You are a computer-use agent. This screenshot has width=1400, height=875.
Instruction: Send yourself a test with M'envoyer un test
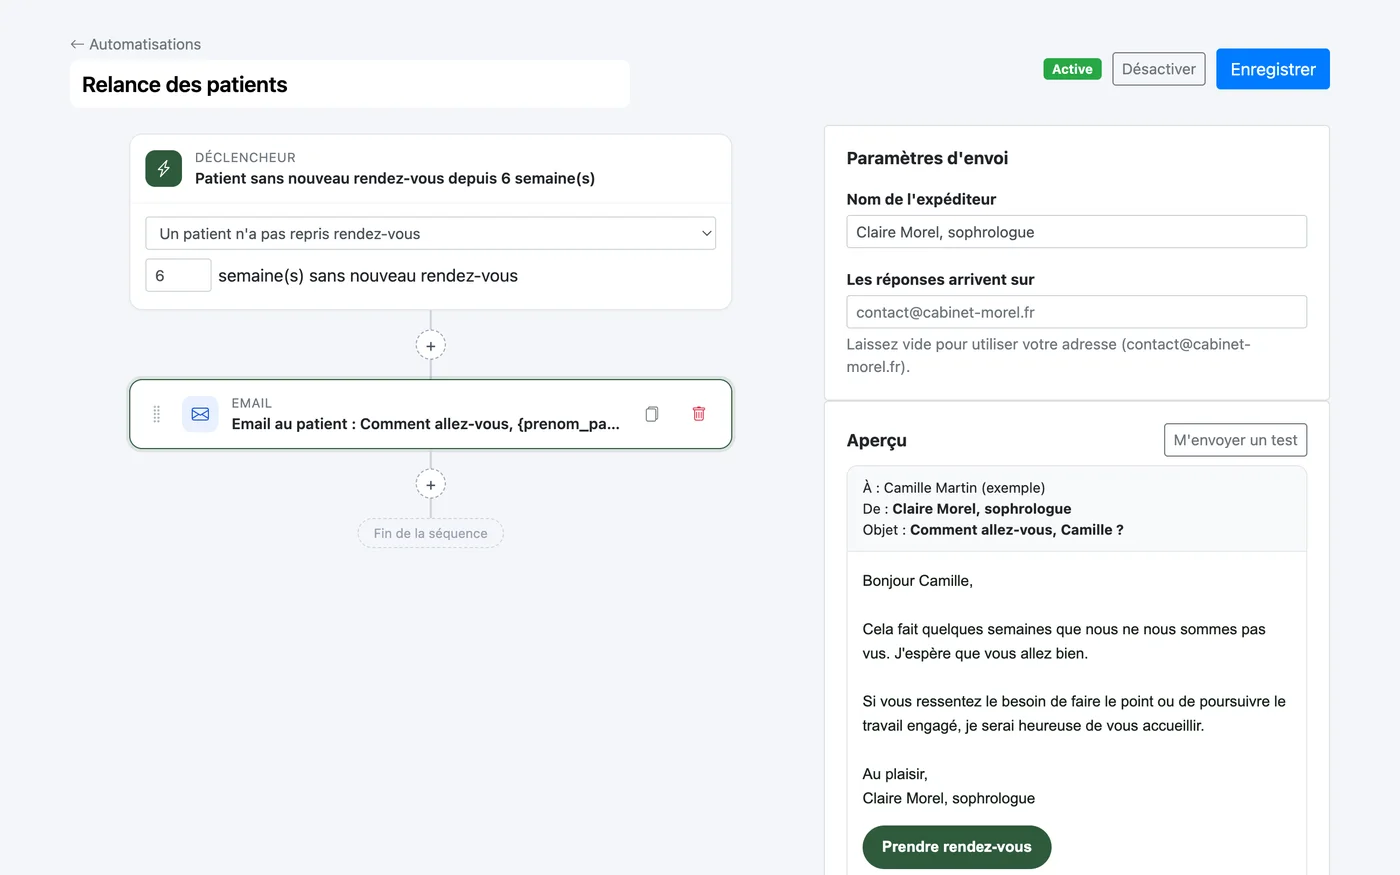pyautogui.click(x=1235, y=440)
